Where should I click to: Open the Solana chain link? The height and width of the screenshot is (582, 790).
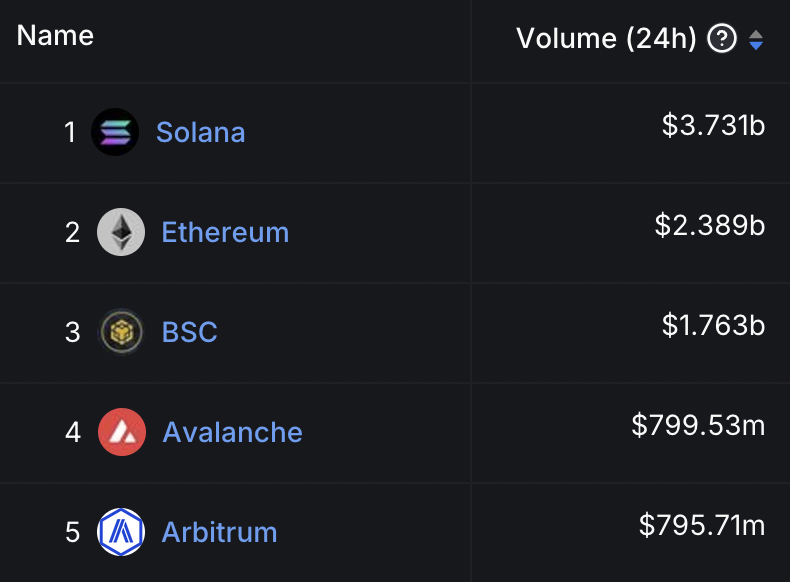tap(201, 132)
